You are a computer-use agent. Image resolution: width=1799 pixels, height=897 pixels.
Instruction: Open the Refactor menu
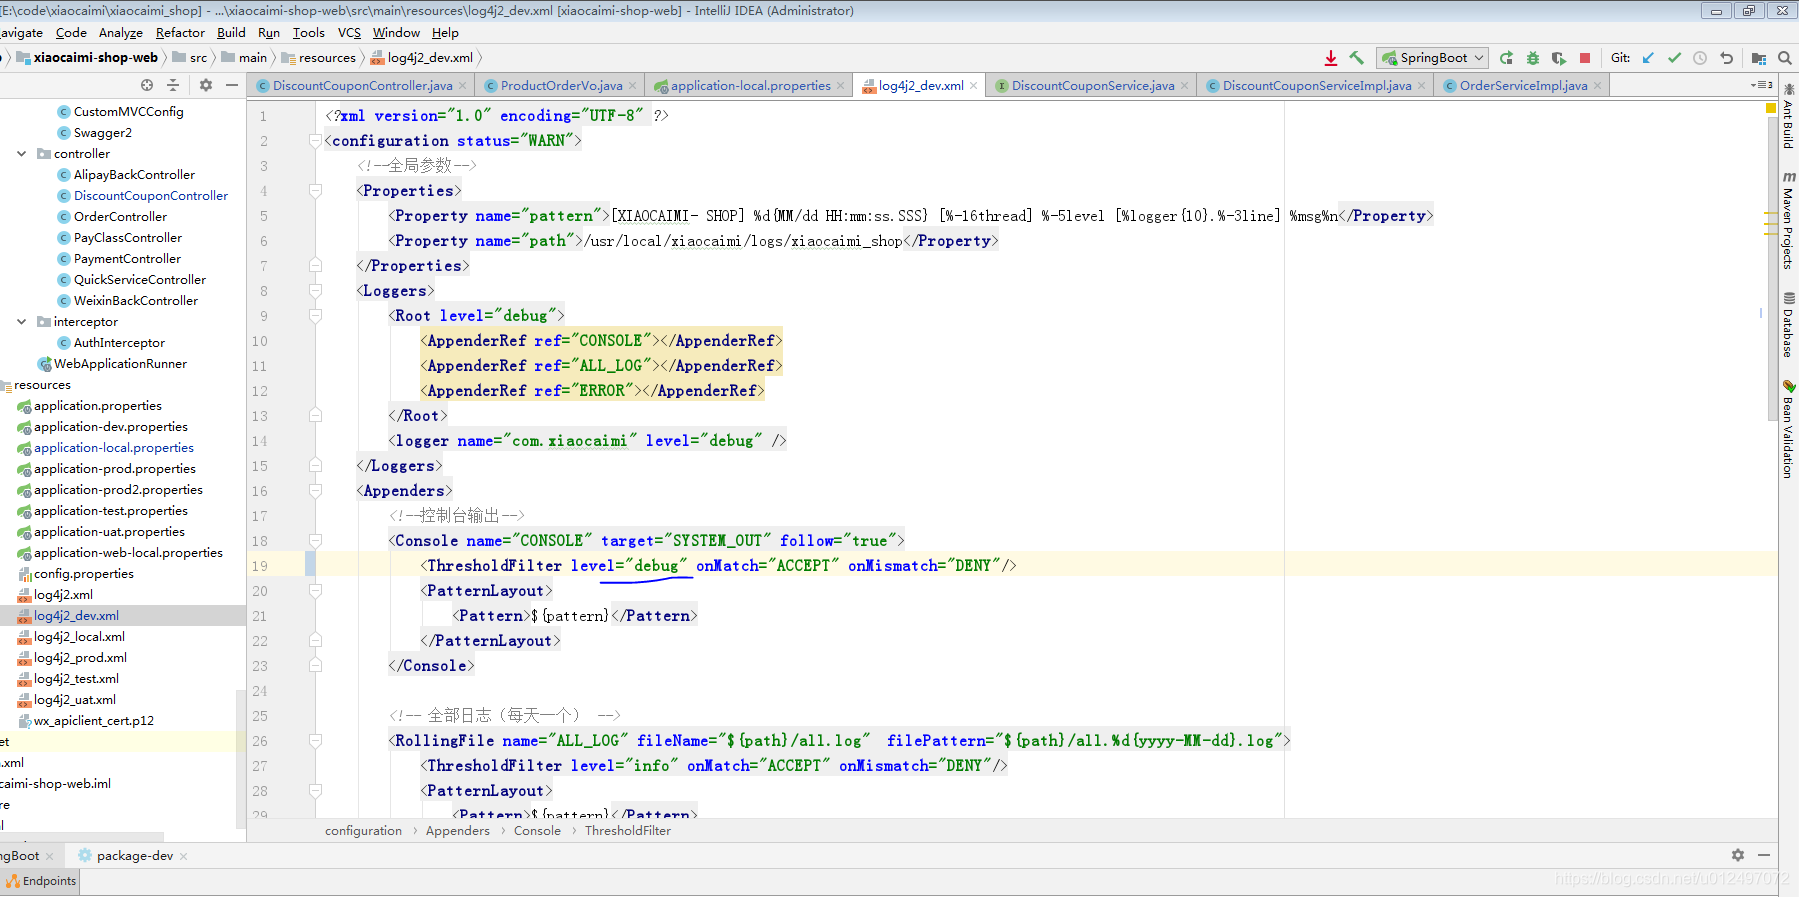coord(180,32)
